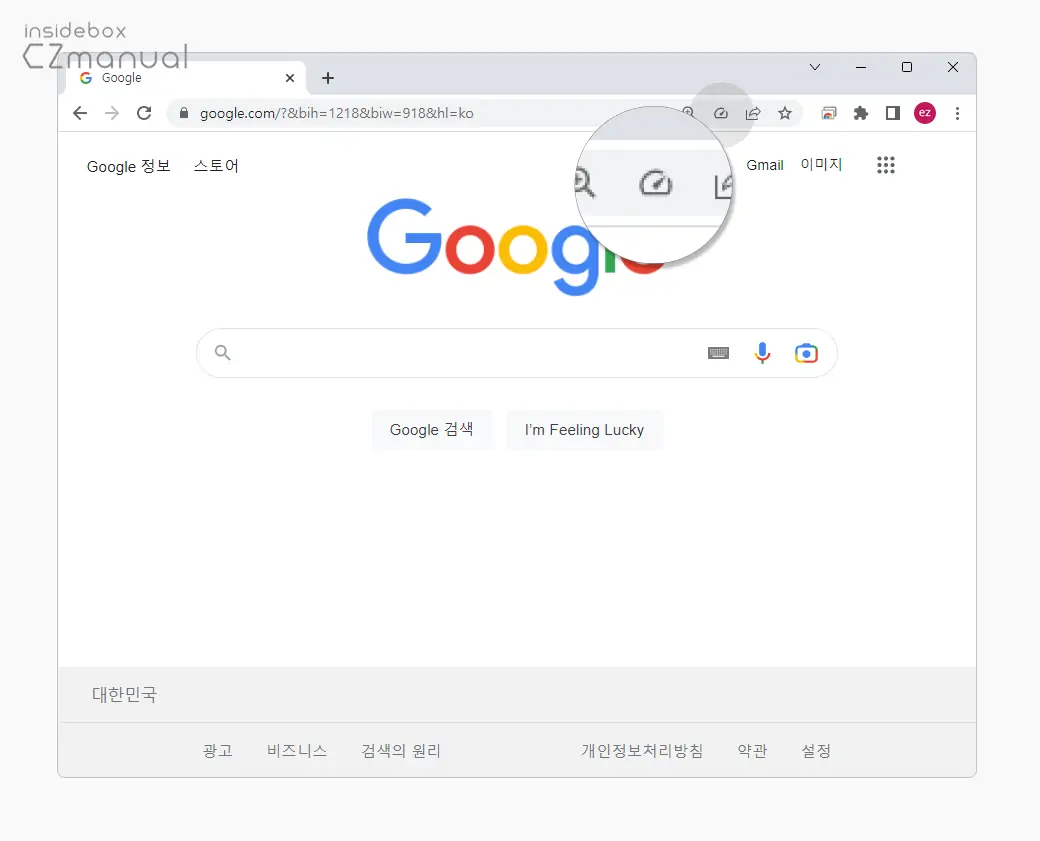The image size is (1040, 841).
Task: Search by image with the camera icon
Action: [x=806, y=353]
